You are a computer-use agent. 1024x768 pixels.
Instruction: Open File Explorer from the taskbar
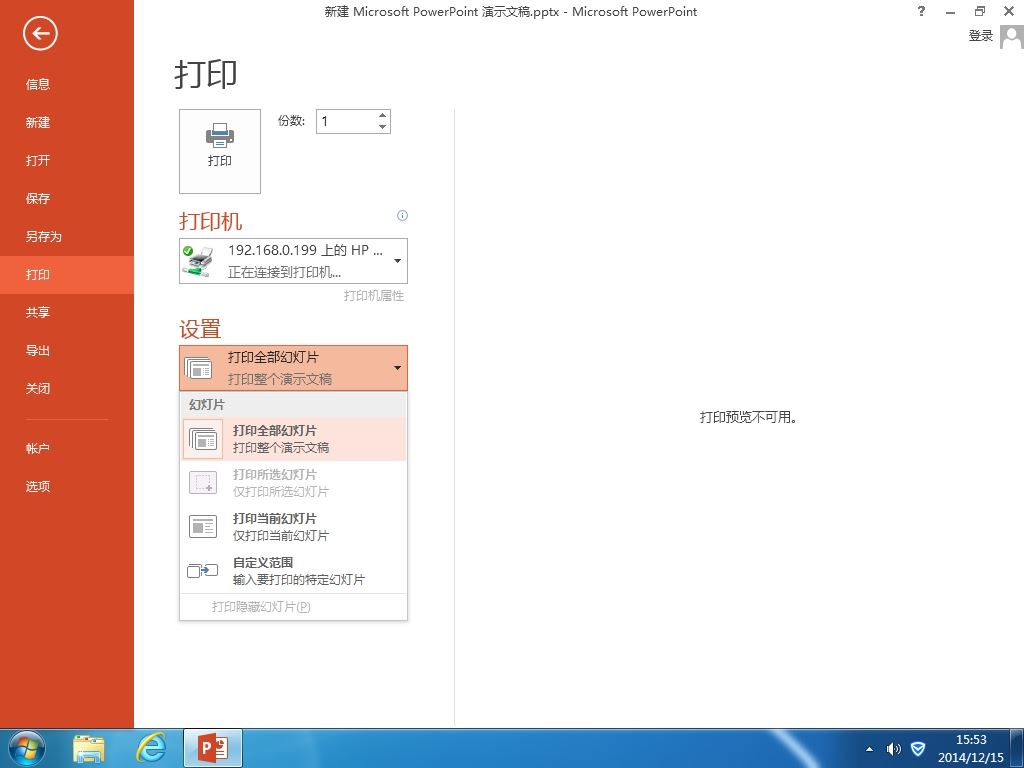(89, 748)
